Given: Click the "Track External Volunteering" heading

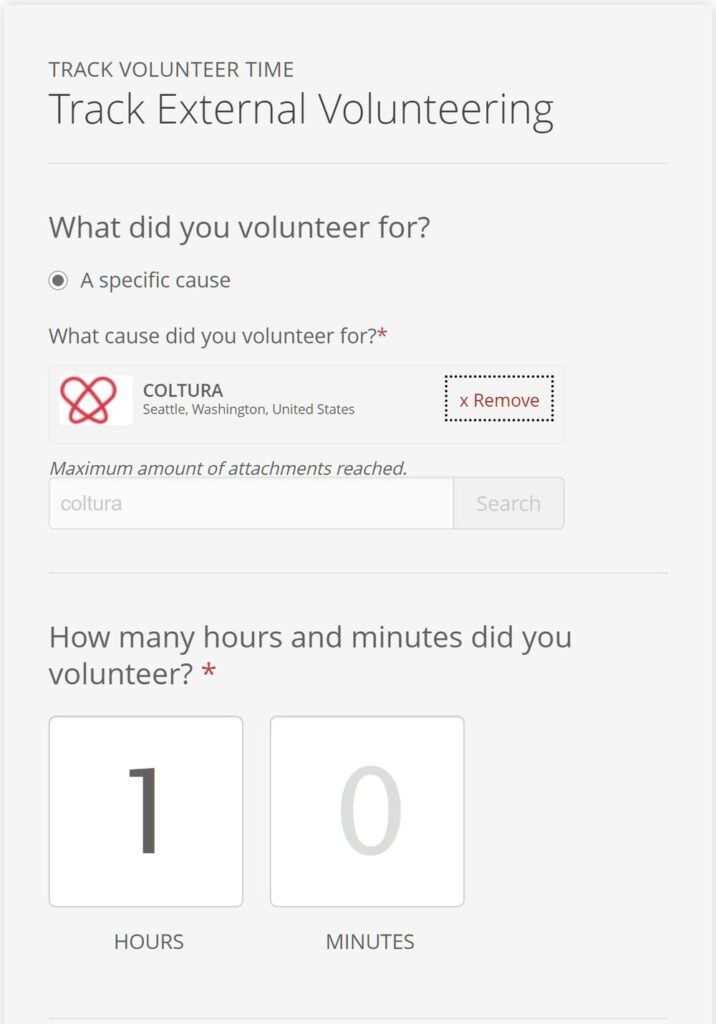Looking at the screenshot, I should tap(301, 108).
